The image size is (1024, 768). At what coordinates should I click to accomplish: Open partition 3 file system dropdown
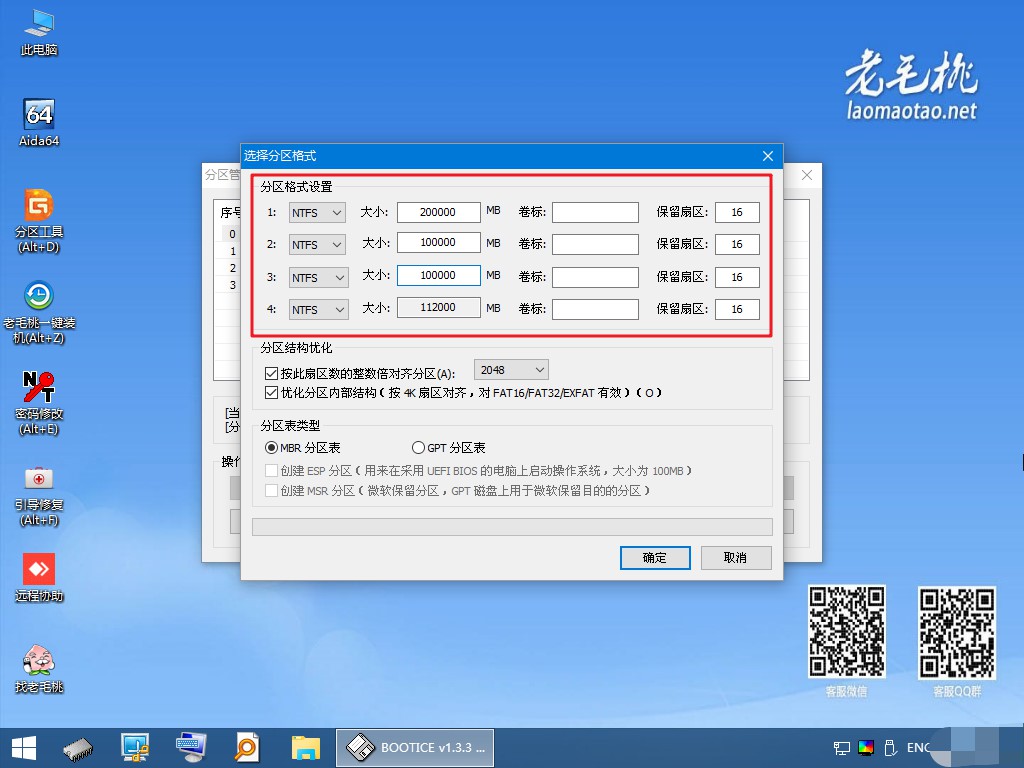click(x=319, y=278)
